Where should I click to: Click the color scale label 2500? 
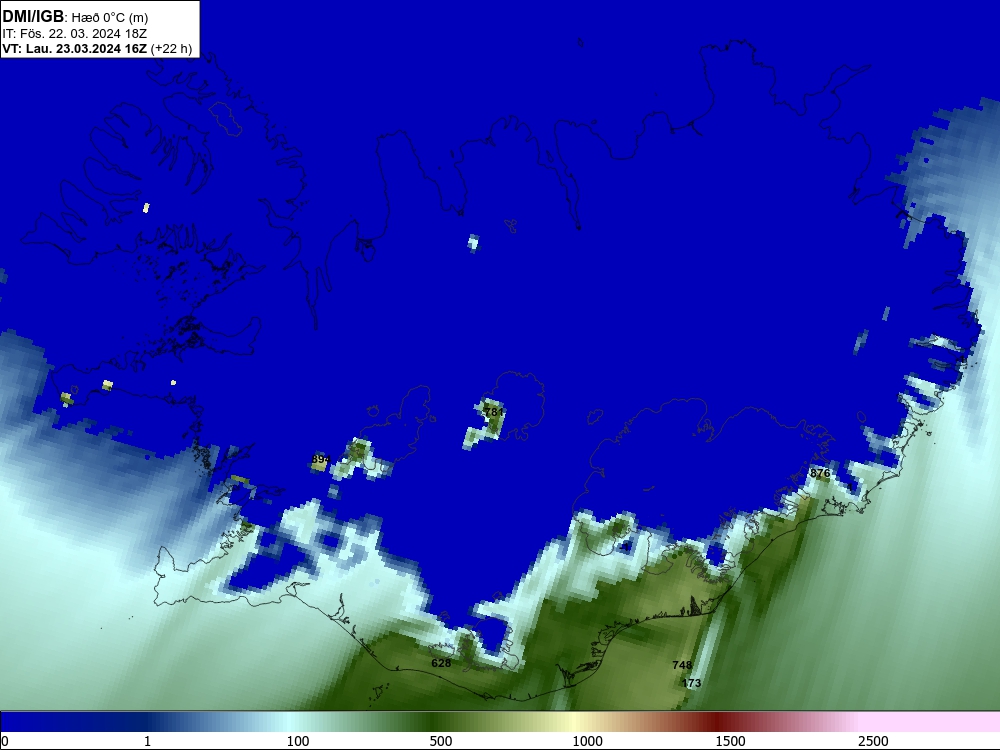point(873,741)
